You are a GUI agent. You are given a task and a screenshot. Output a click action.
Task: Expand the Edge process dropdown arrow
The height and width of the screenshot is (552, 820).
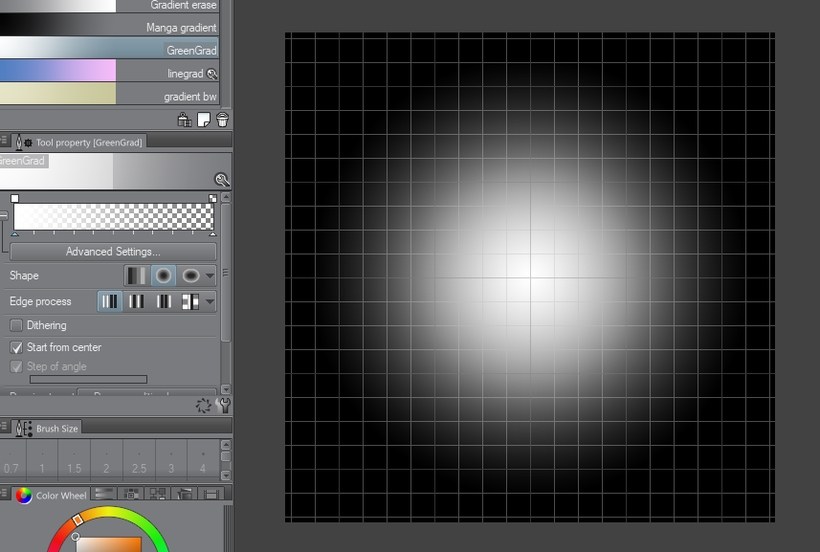click(x=210, y=302)
